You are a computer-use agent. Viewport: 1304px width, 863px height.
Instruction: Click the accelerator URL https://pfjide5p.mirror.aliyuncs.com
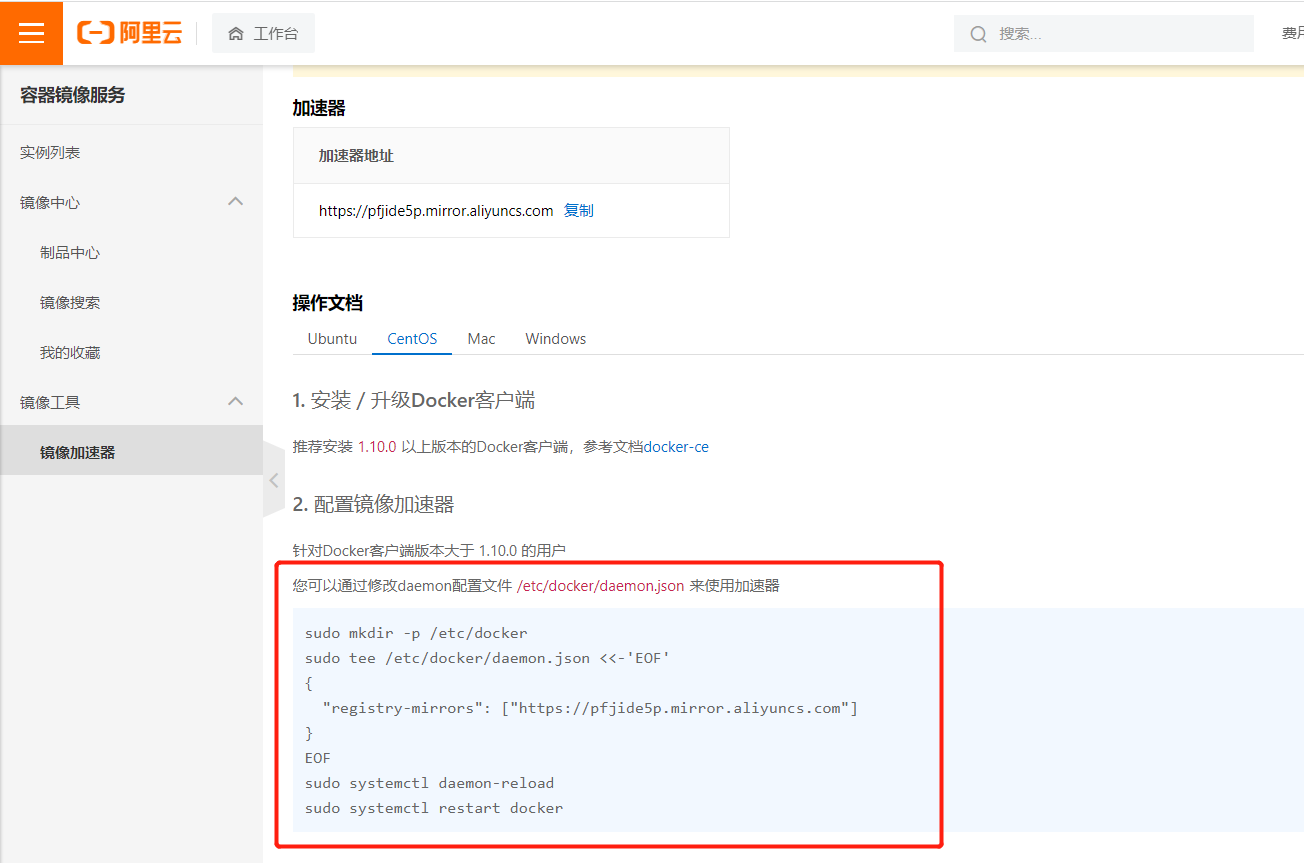click(x=436, y=211)
